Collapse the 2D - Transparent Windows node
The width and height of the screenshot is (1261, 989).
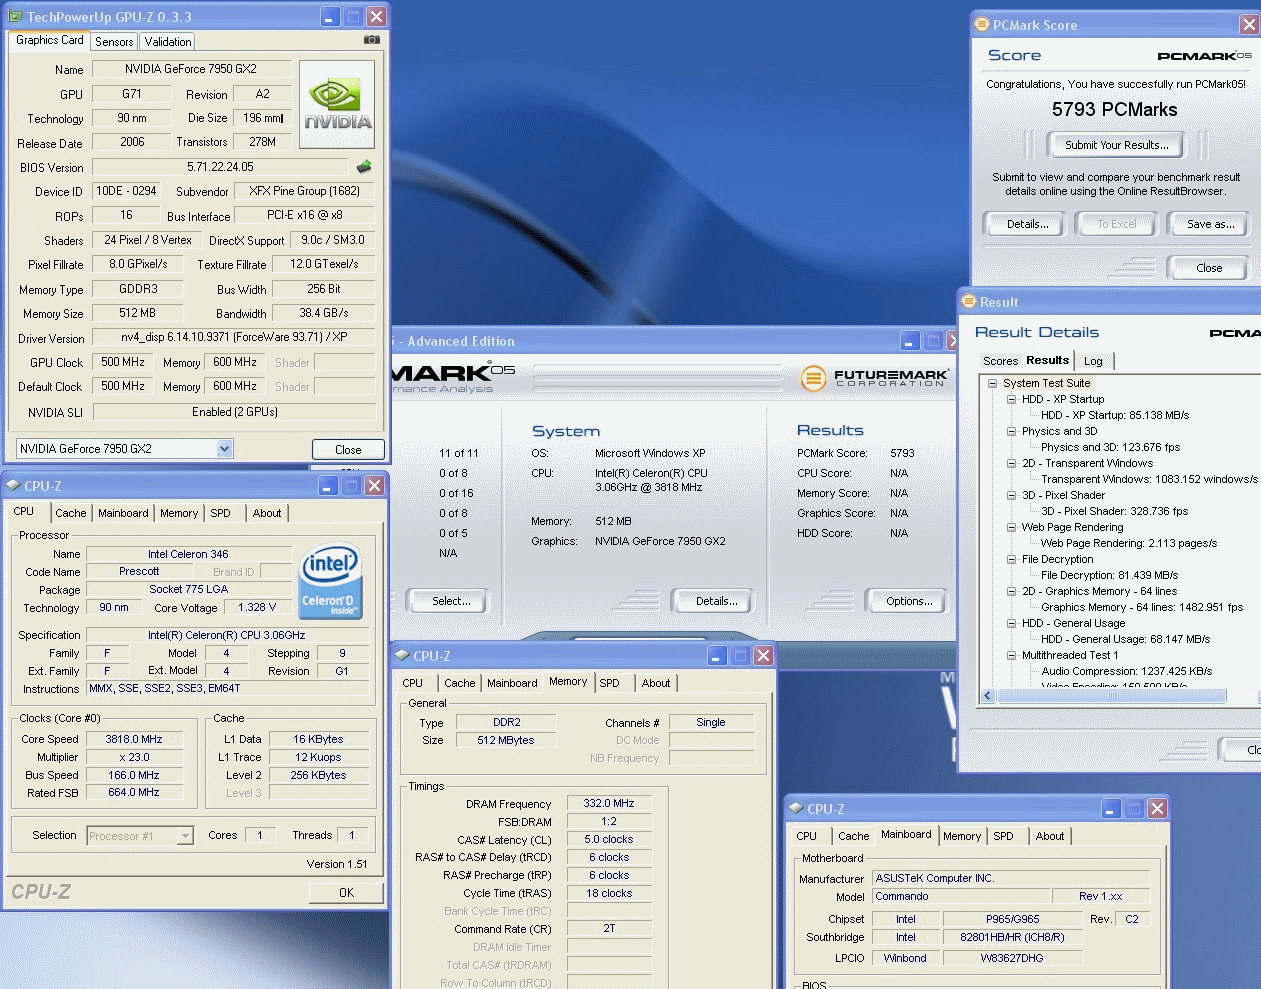coord(1011,463)
